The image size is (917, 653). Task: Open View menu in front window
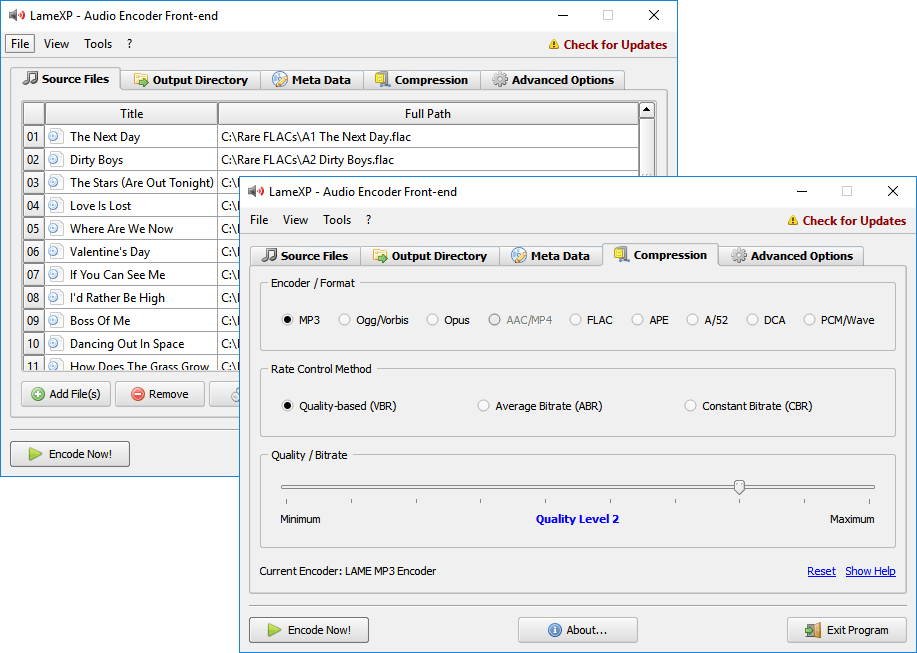295,220
